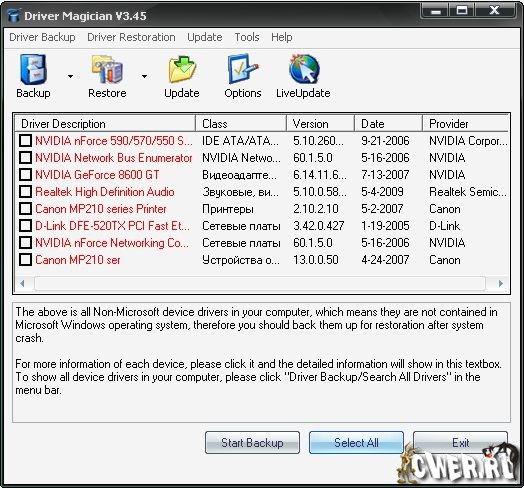Minimize the Driver Magician window
This screenshot has width=524, height=488.
[x=435, y=10]
